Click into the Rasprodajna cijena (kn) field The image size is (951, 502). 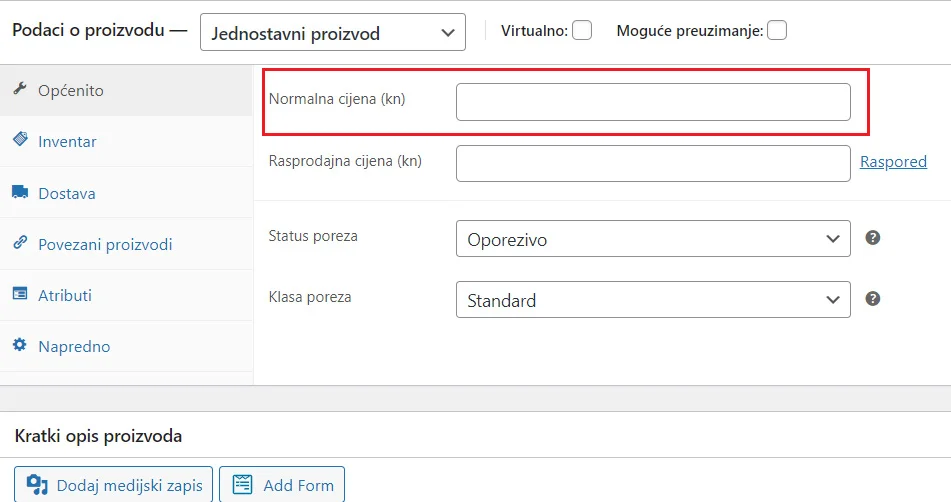653,163
